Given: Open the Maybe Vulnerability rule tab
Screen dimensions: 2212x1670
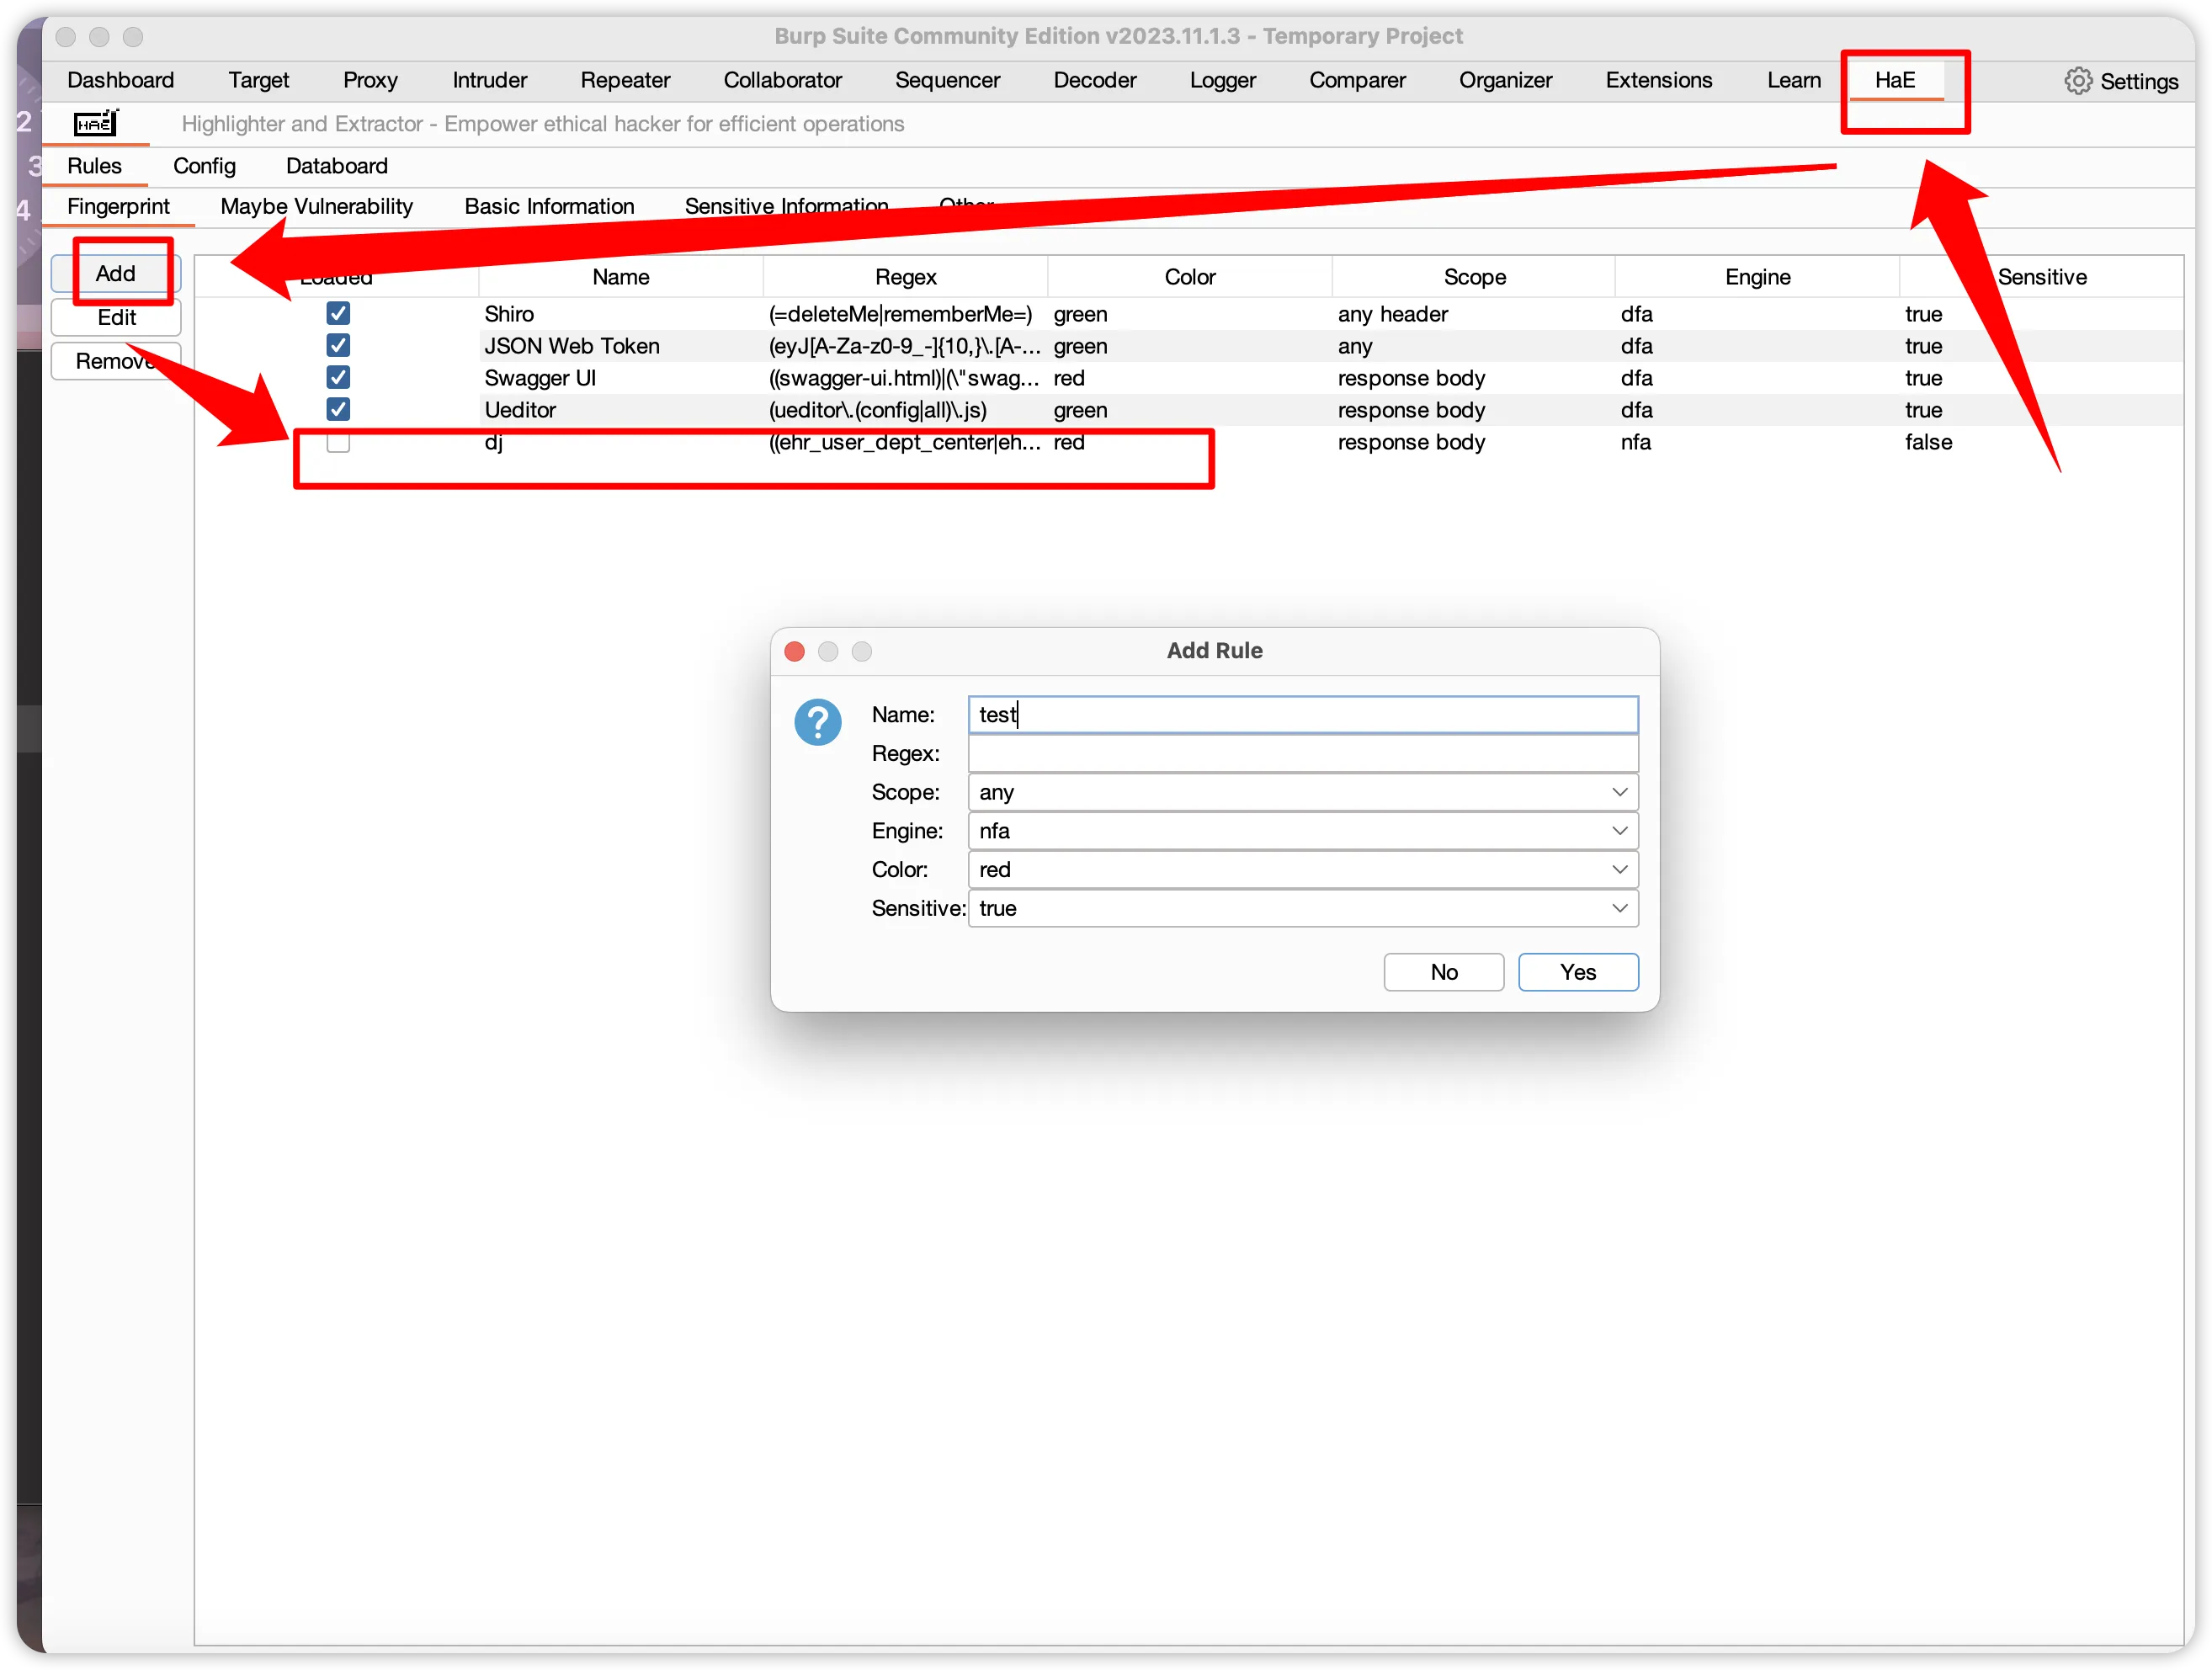Looking at the screenshot, I should click(x=316, y=207).
